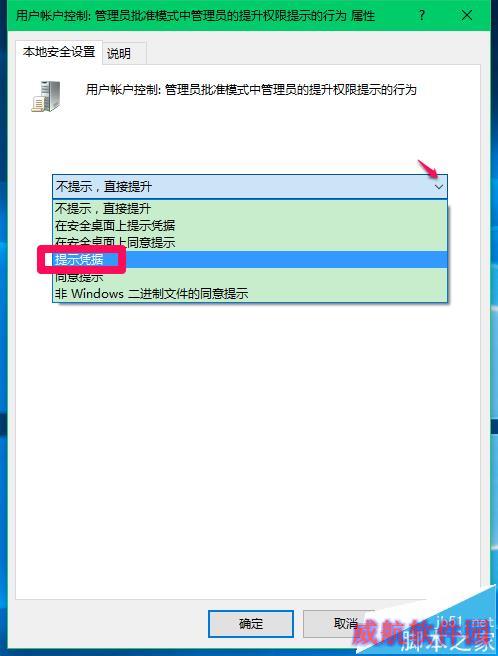Close the properties dialog with X
This screenshot has width=498, height=656.
click(x=467, y=15)
